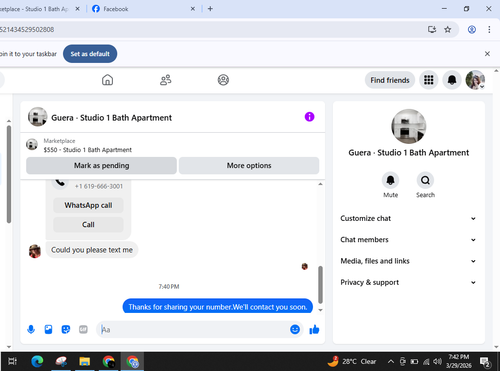Screen dimensions: 500x371
Task: Open the emoji picker in message box
Action: tap(295, 330)
